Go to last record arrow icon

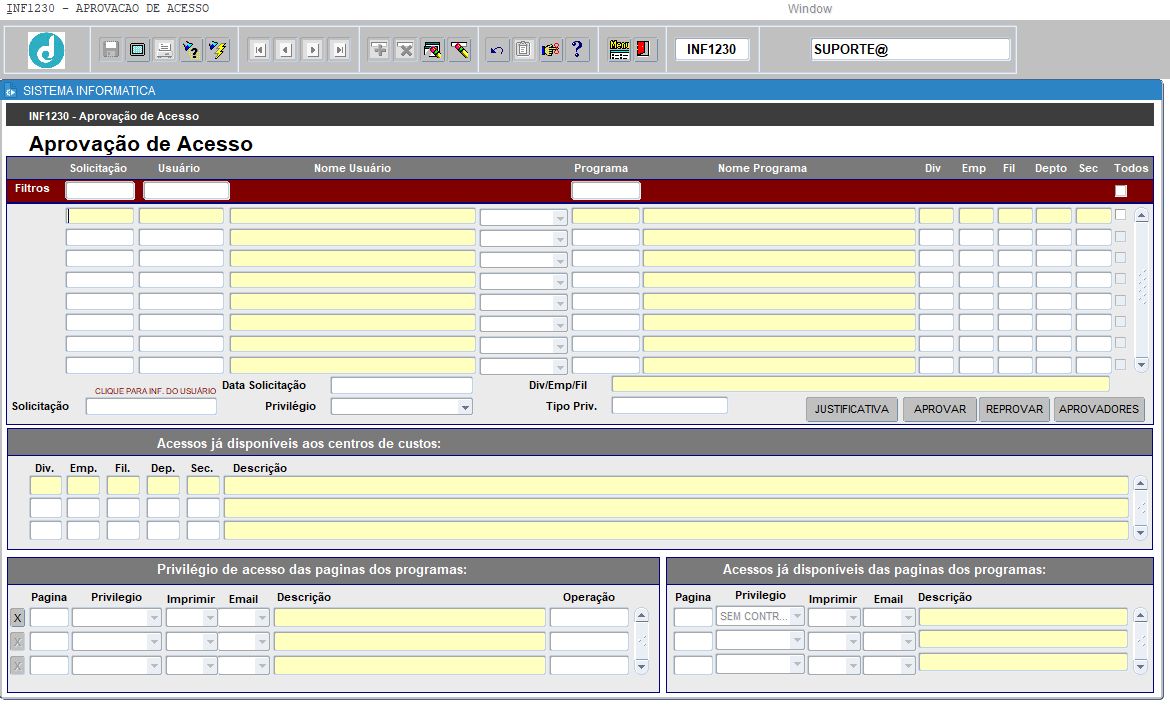coord(340,50)
